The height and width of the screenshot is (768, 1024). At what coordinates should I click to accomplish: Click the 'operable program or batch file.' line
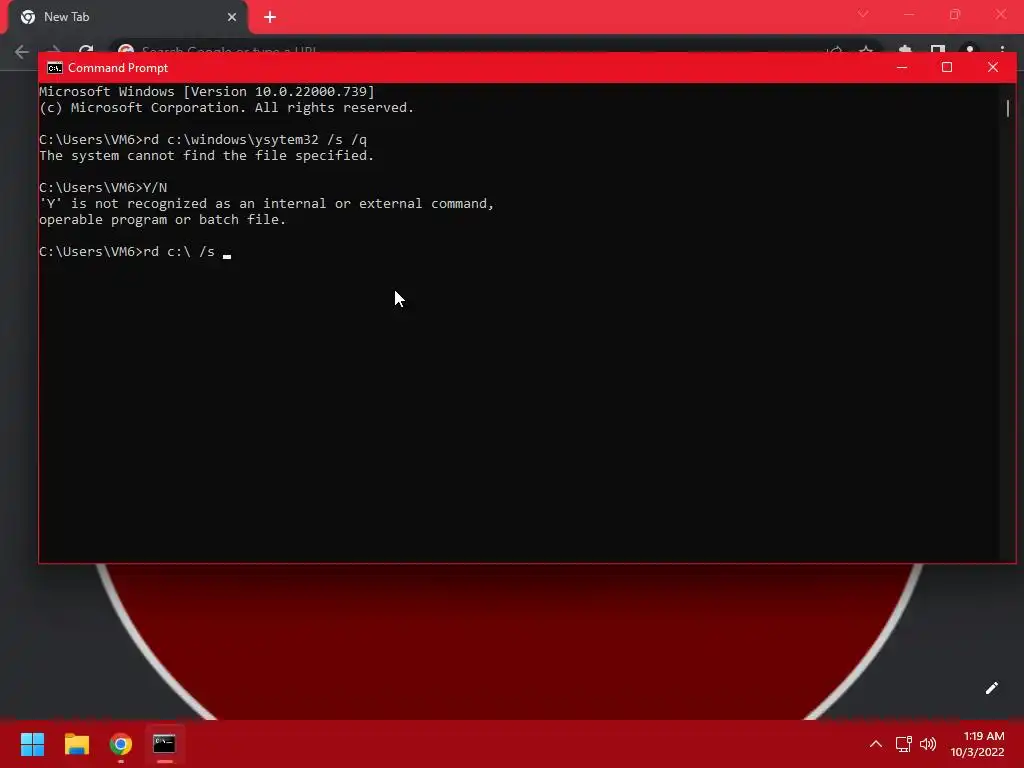tap(163, 219)
